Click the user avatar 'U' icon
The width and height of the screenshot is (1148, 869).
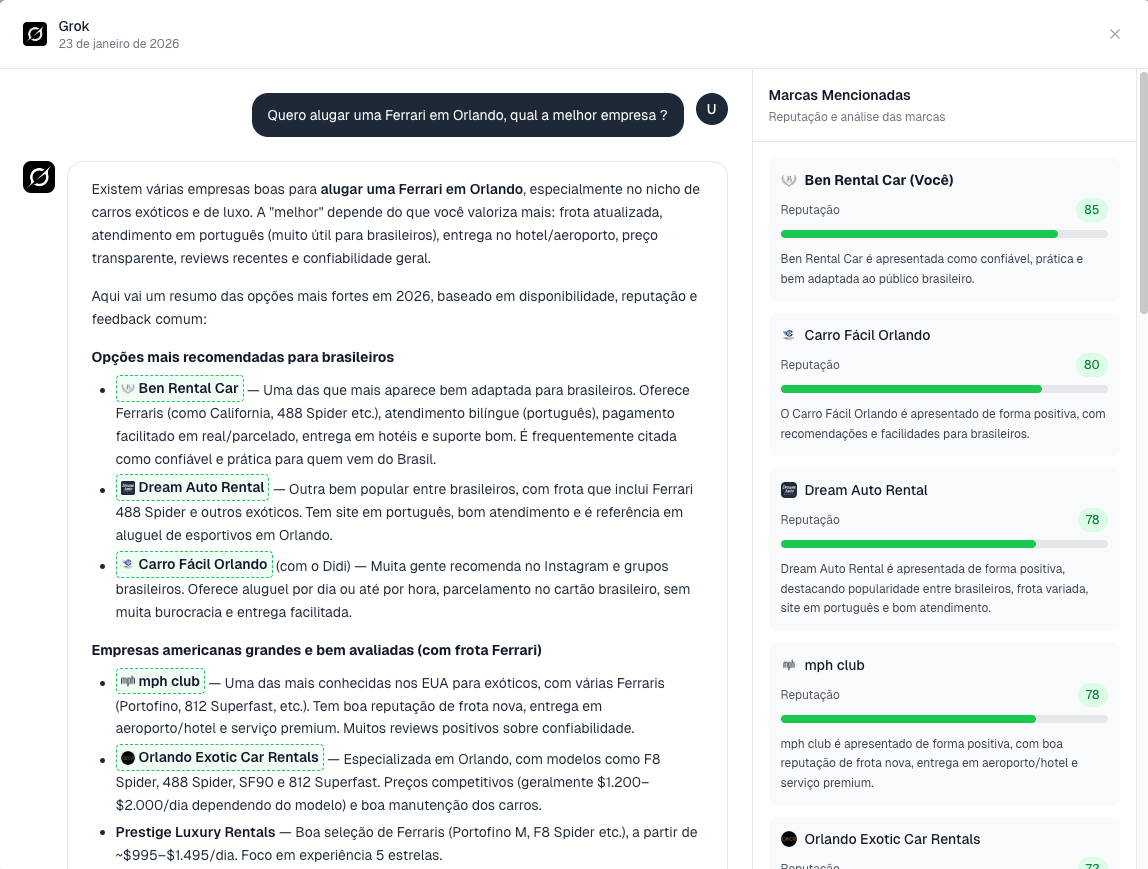[711, 109]
